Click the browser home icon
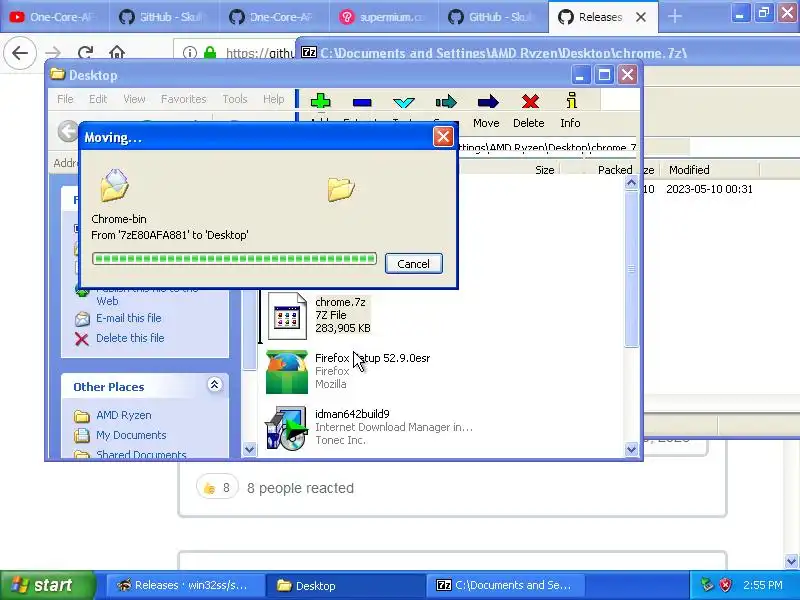The image size is (800, 600). (117, 53)
